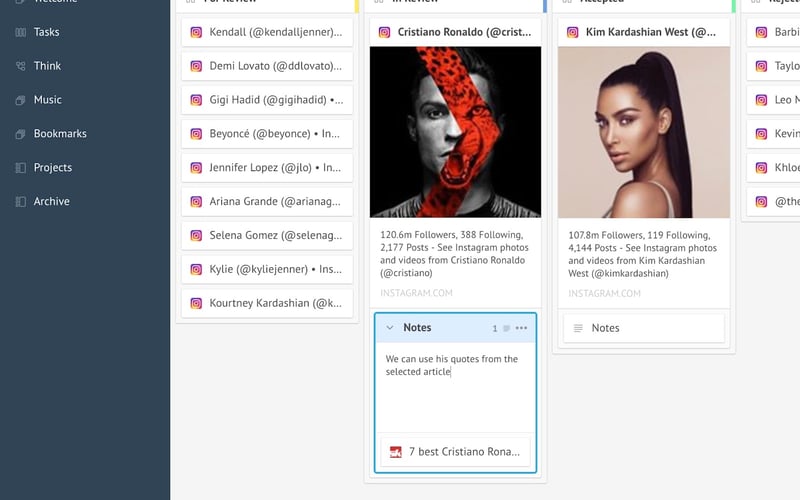Viewport: 800px width, 500px height.
Task: Click the Music collection icon in sidebar
Action: coord(20,101)
